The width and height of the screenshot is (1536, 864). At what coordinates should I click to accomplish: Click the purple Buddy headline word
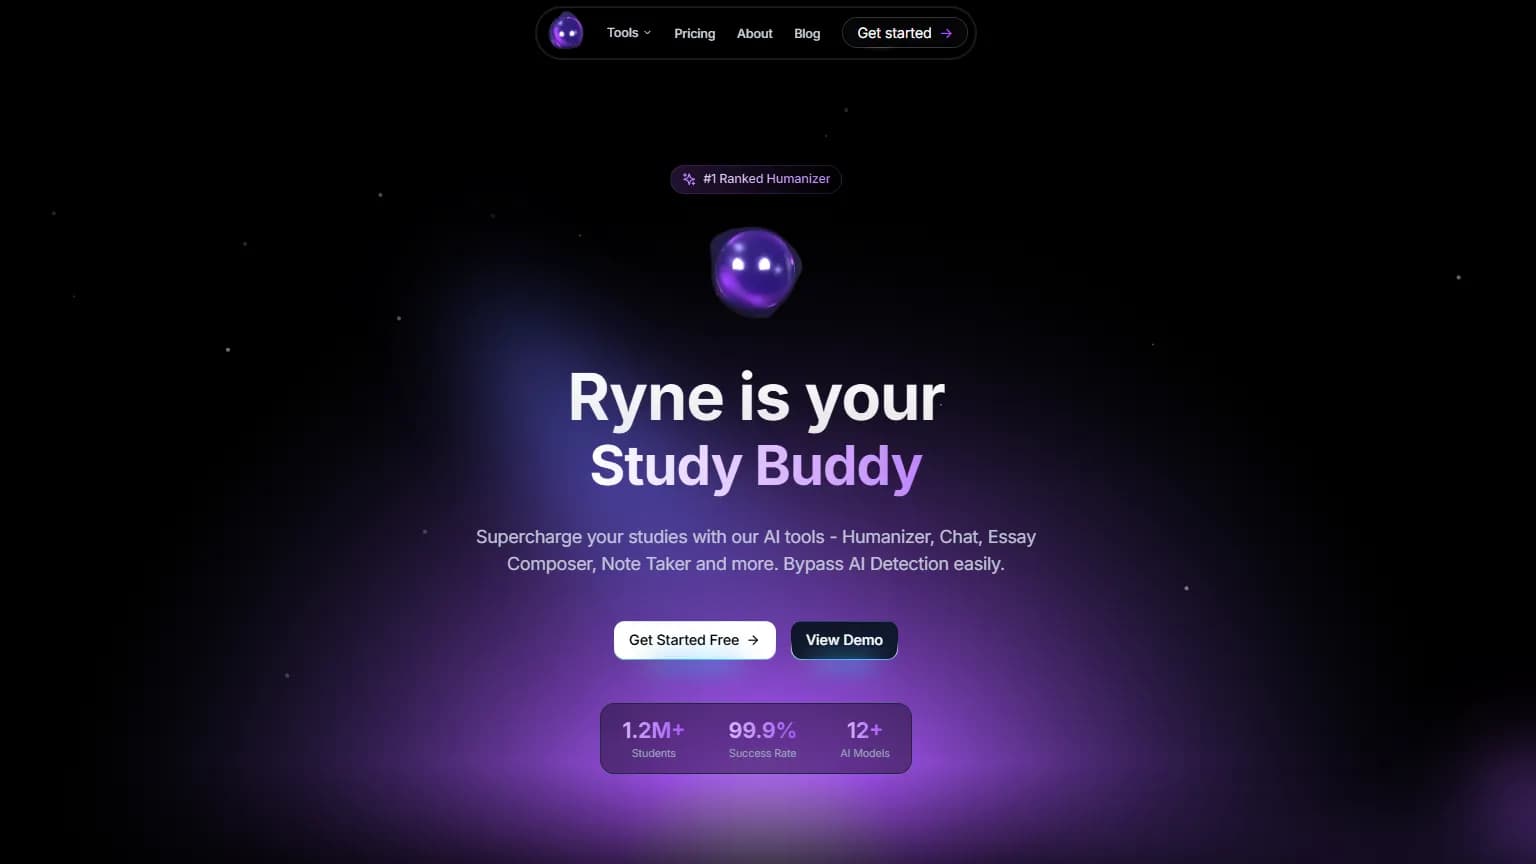point(838,466)
